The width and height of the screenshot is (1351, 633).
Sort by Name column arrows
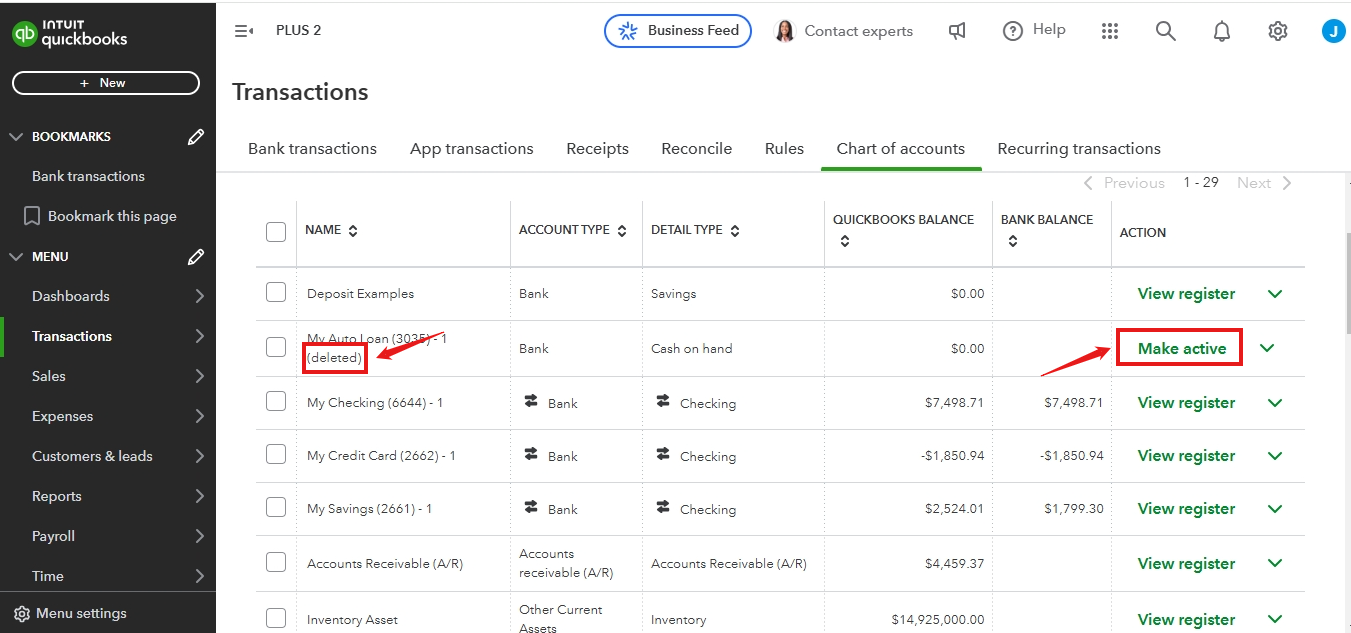tap(353, 231)
